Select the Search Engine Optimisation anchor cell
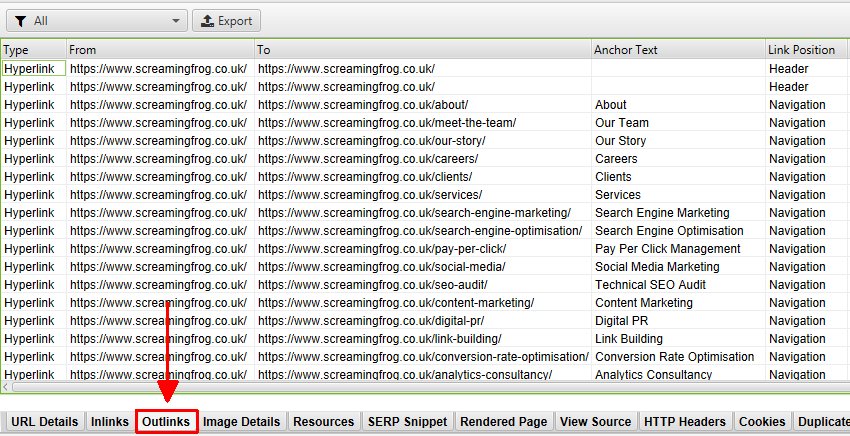The height and width of the screenshot is (436, 850). pos(678,230)
